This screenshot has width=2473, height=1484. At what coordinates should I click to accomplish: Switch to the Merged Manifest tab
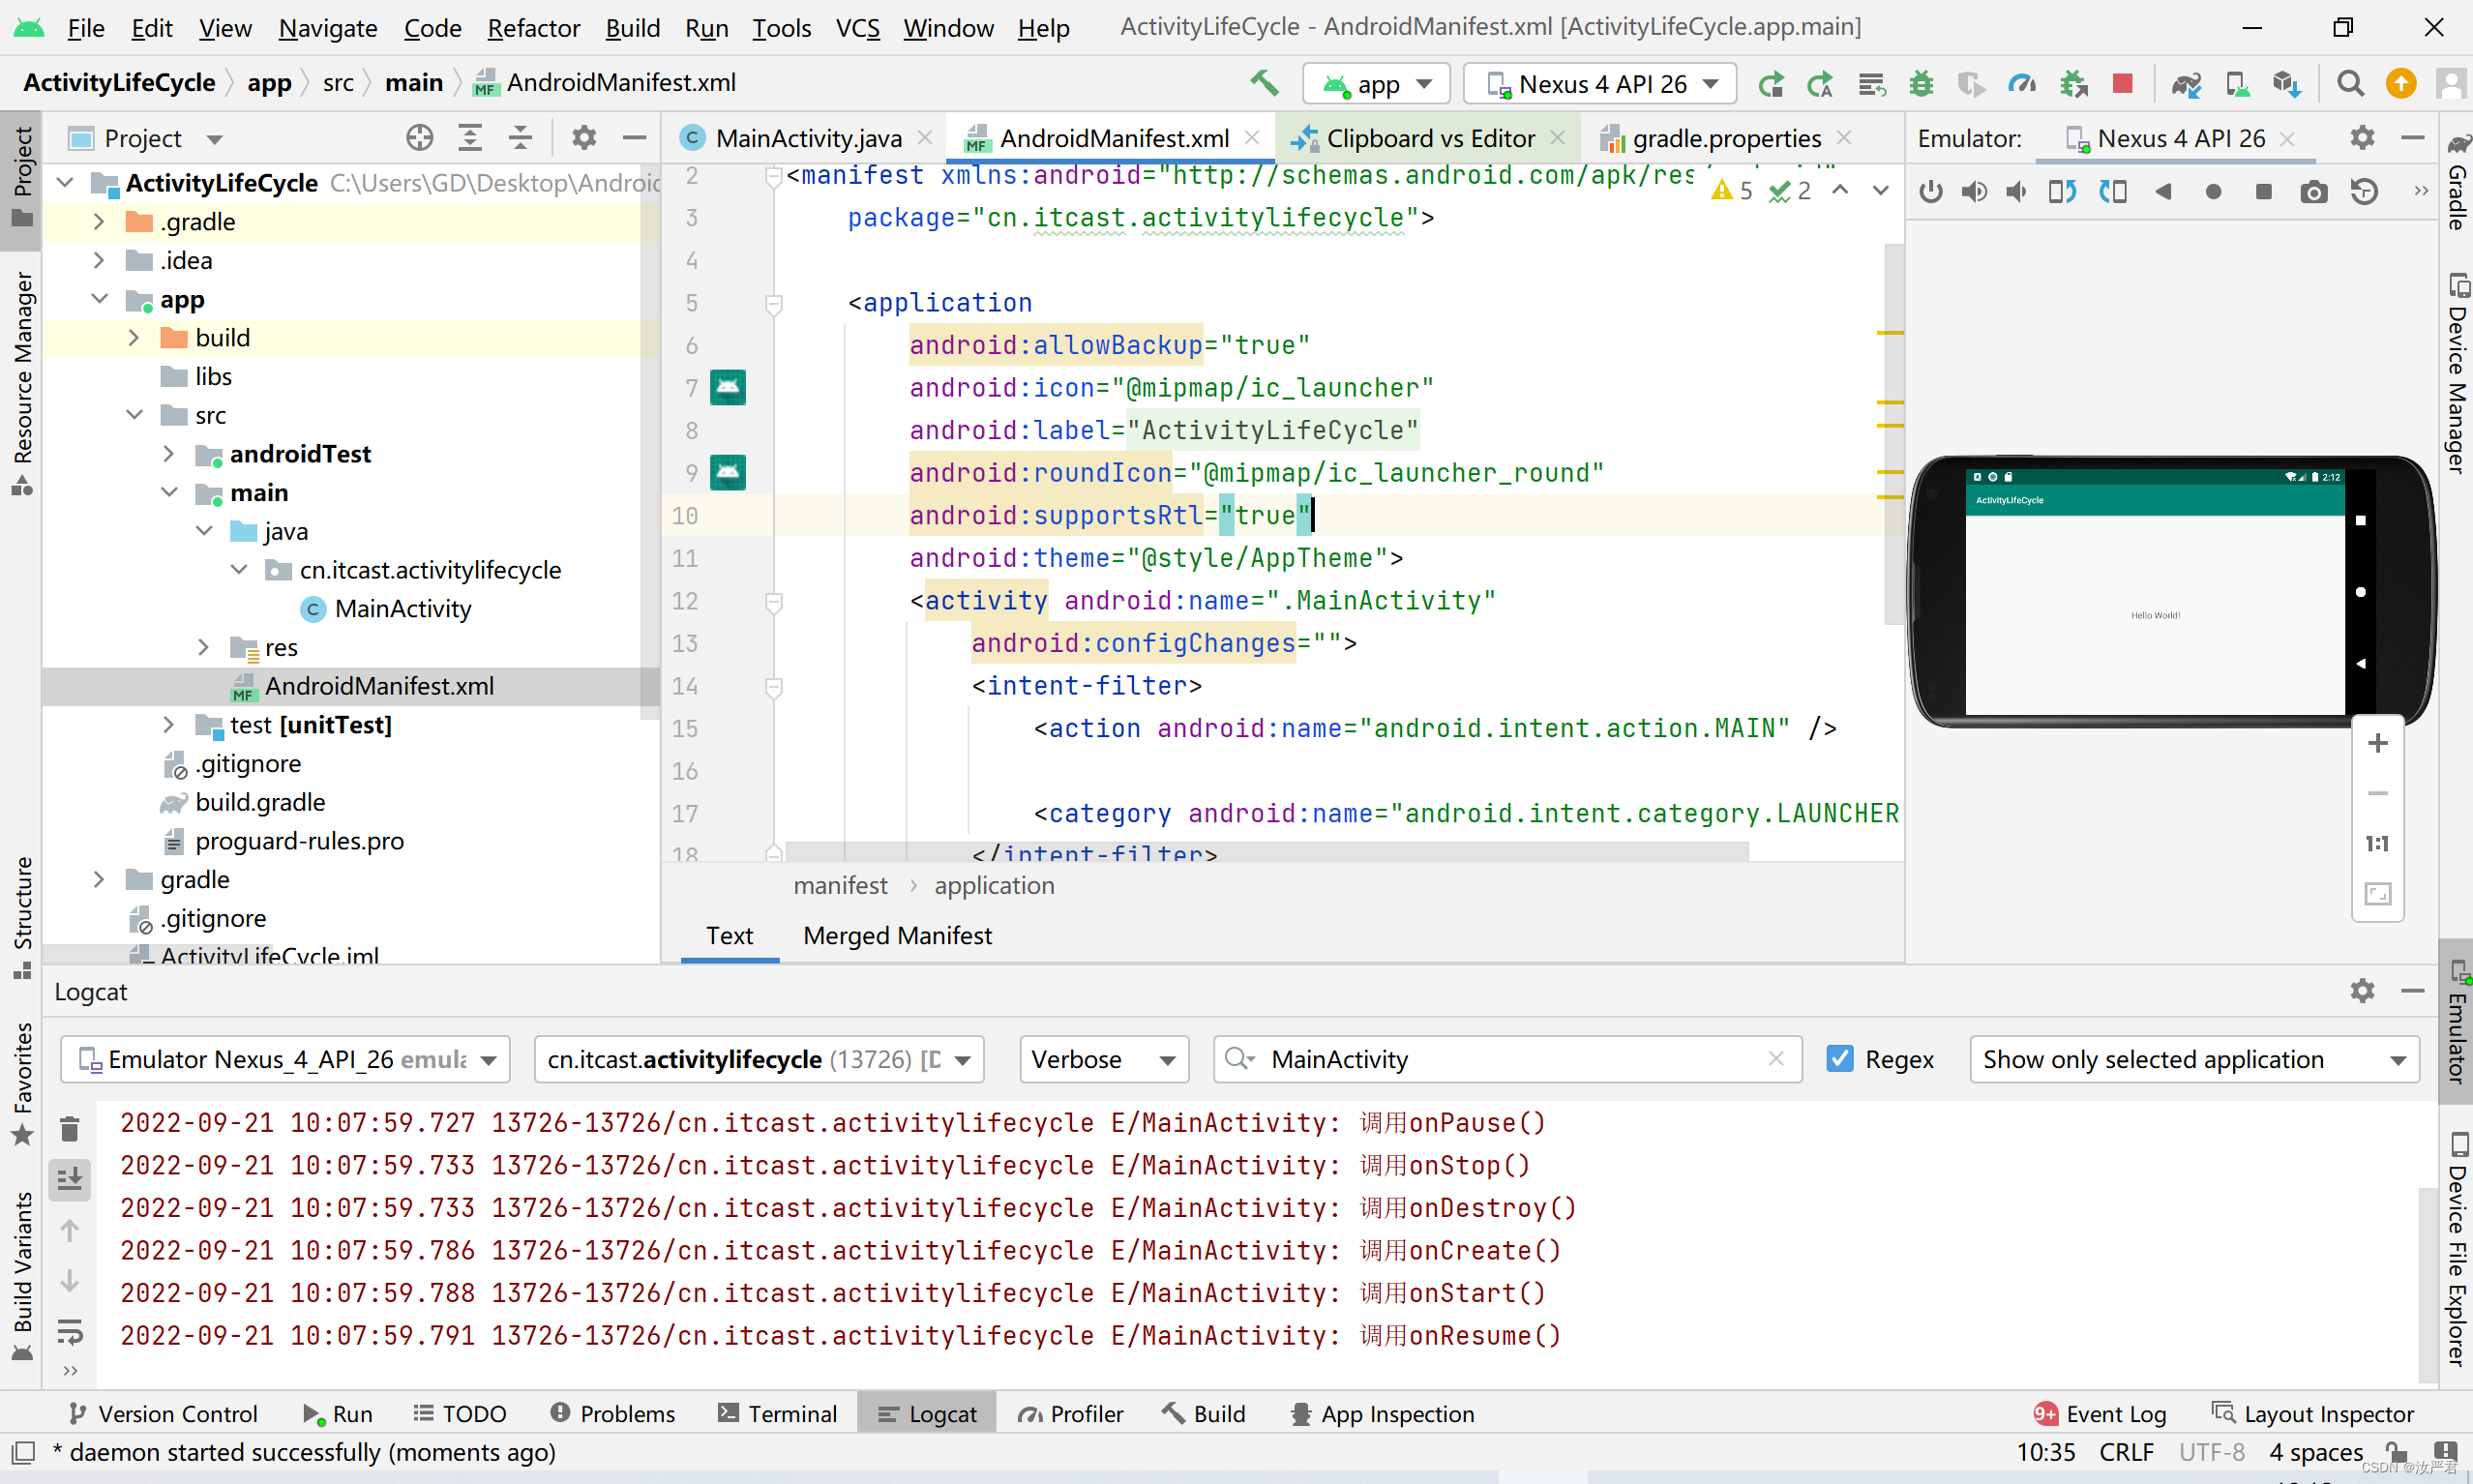897,935
